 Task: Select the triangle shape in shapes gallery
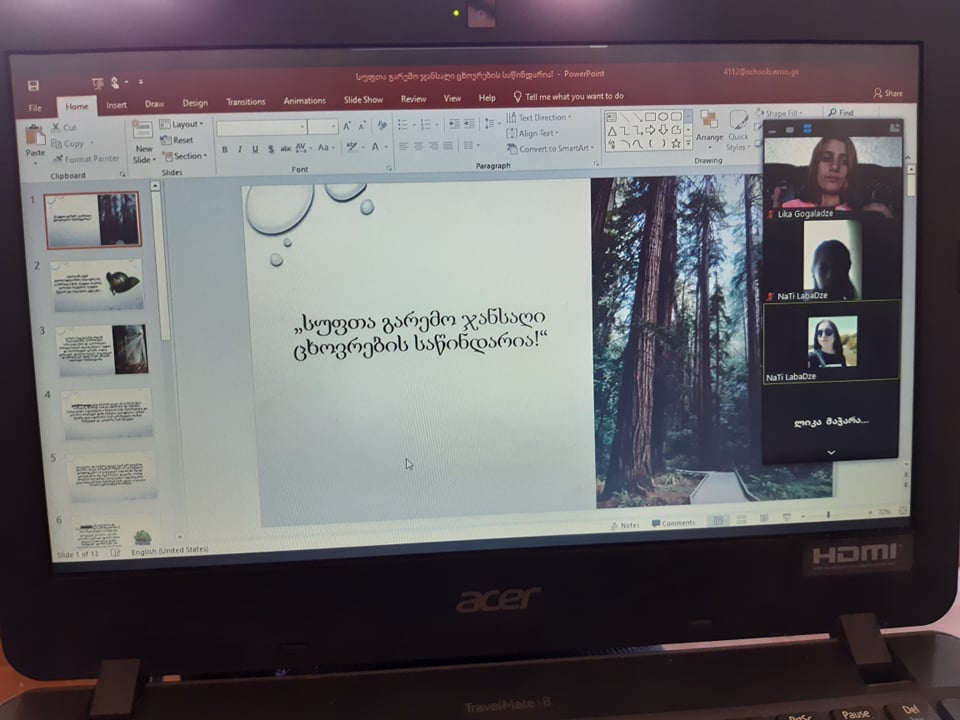coord(612,130)
